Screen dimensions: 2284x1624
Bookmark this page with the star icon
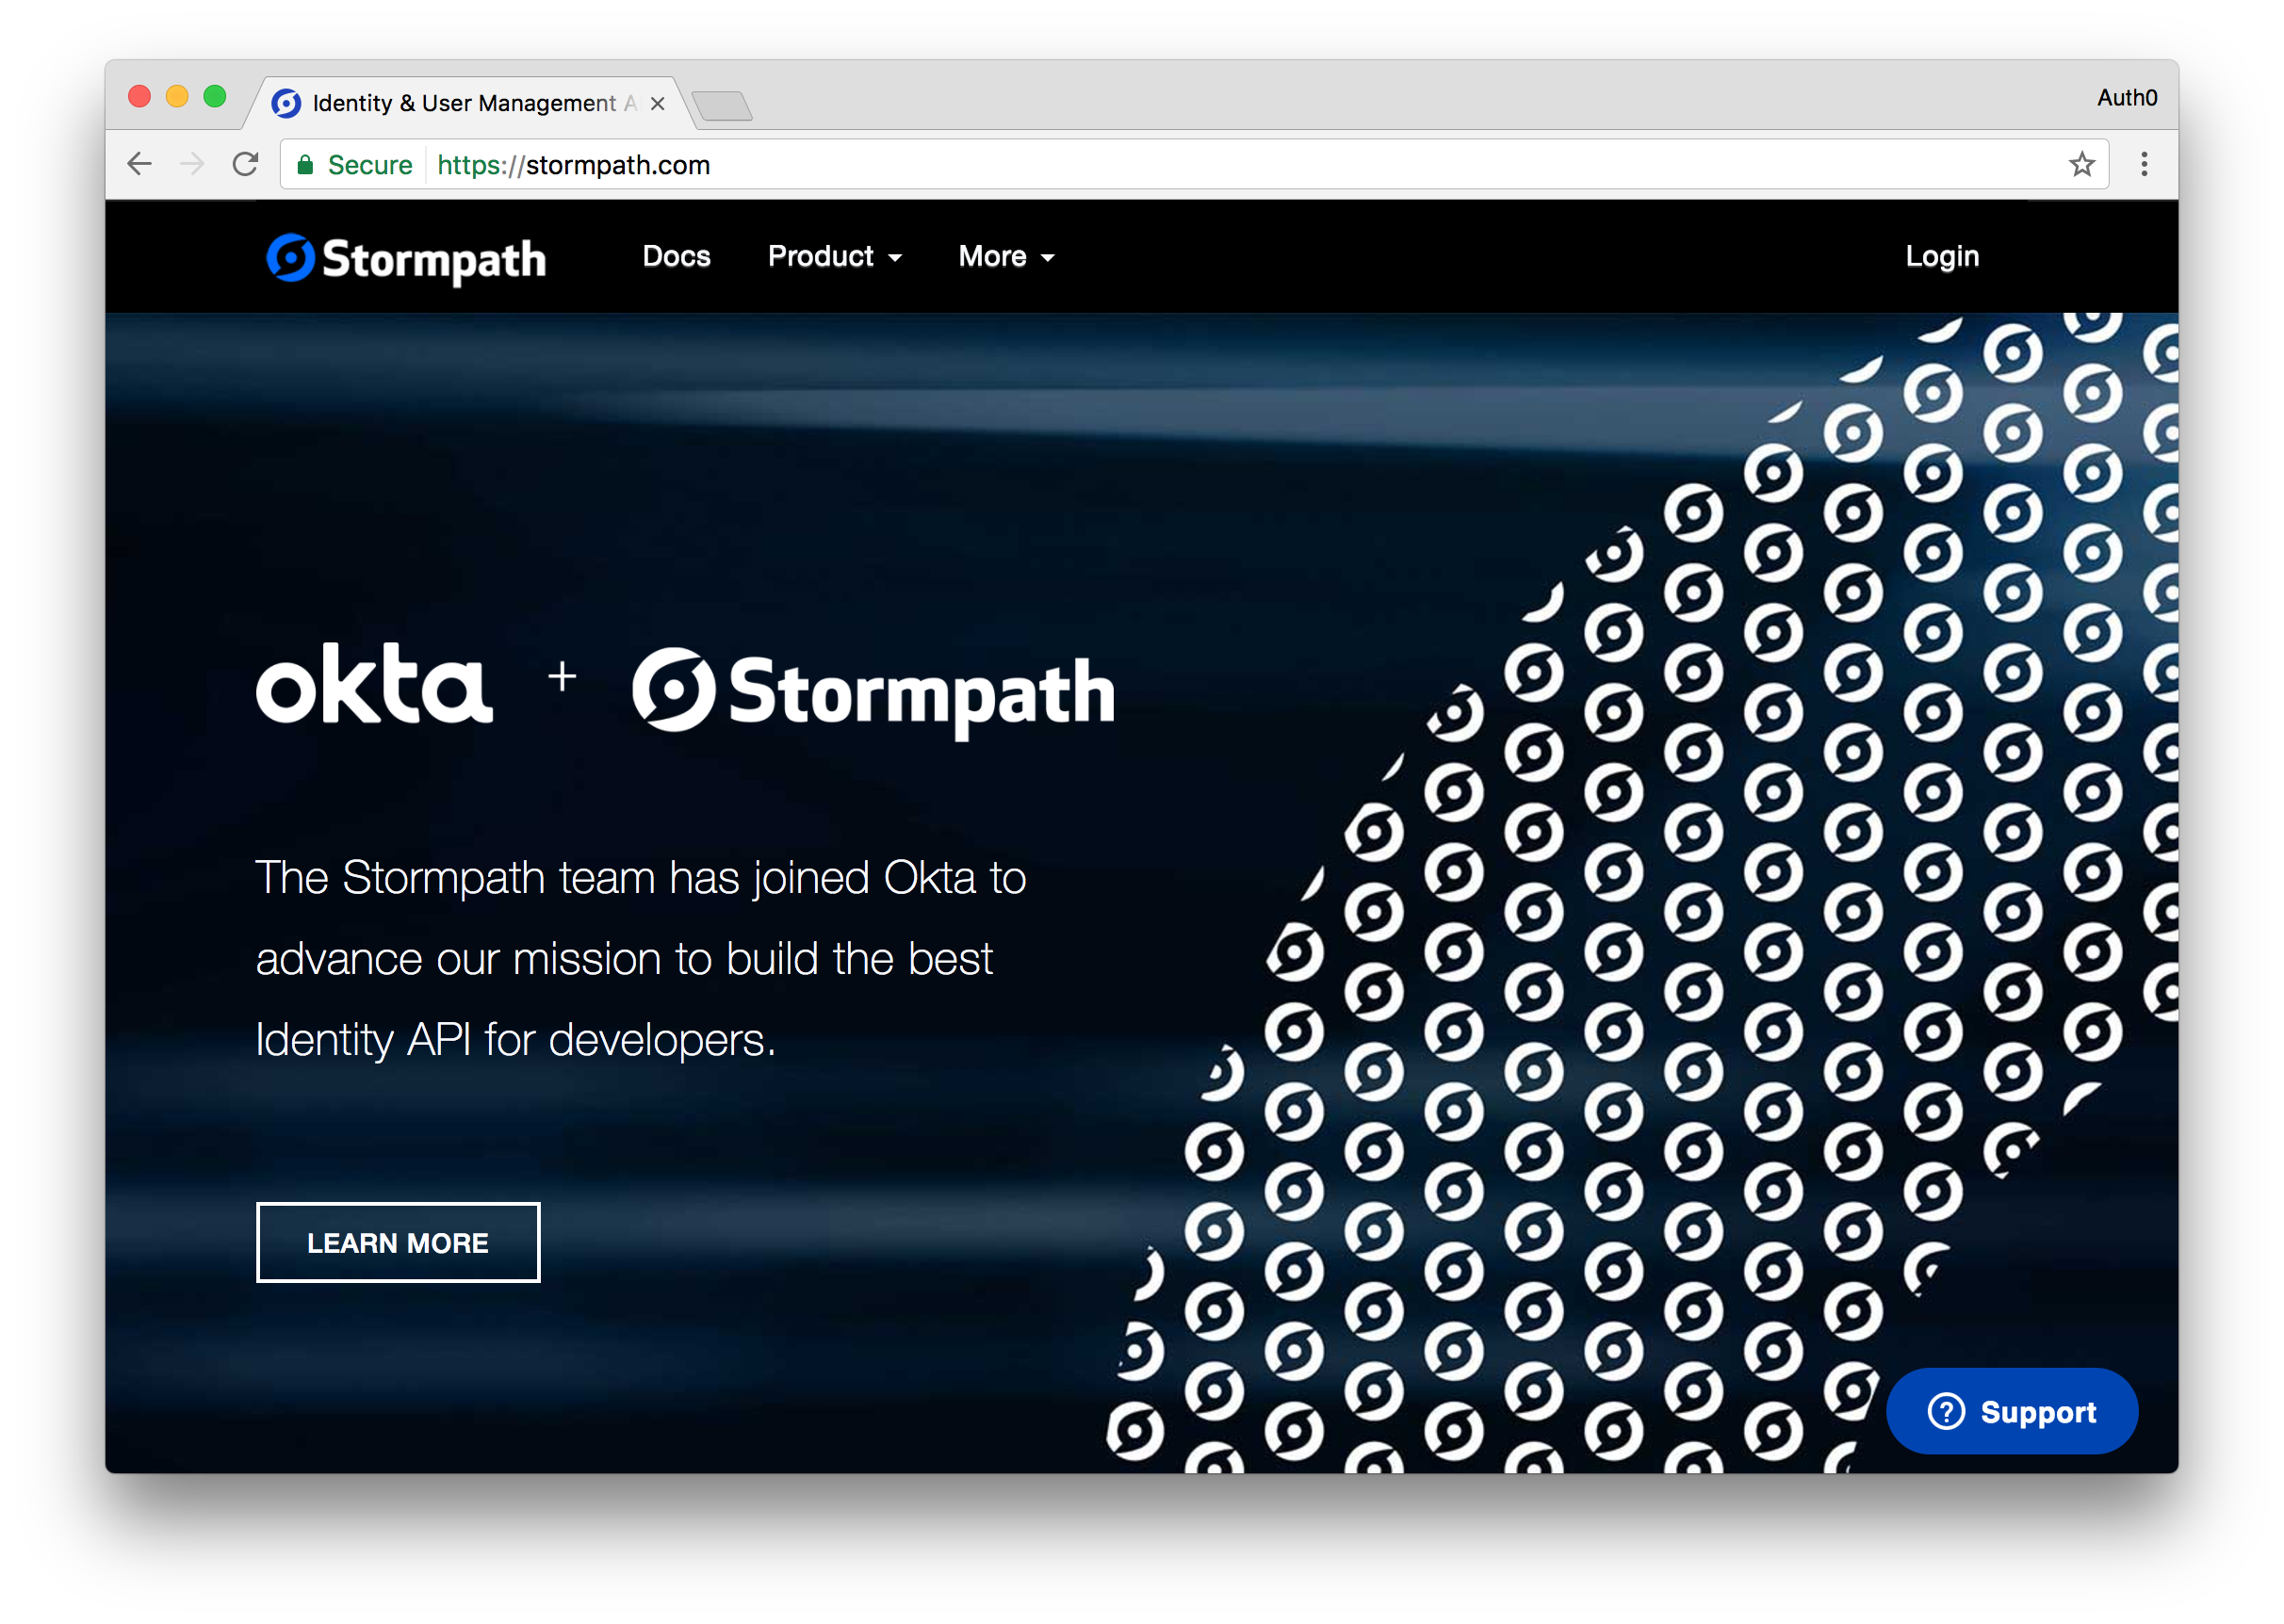(2081, 164)
